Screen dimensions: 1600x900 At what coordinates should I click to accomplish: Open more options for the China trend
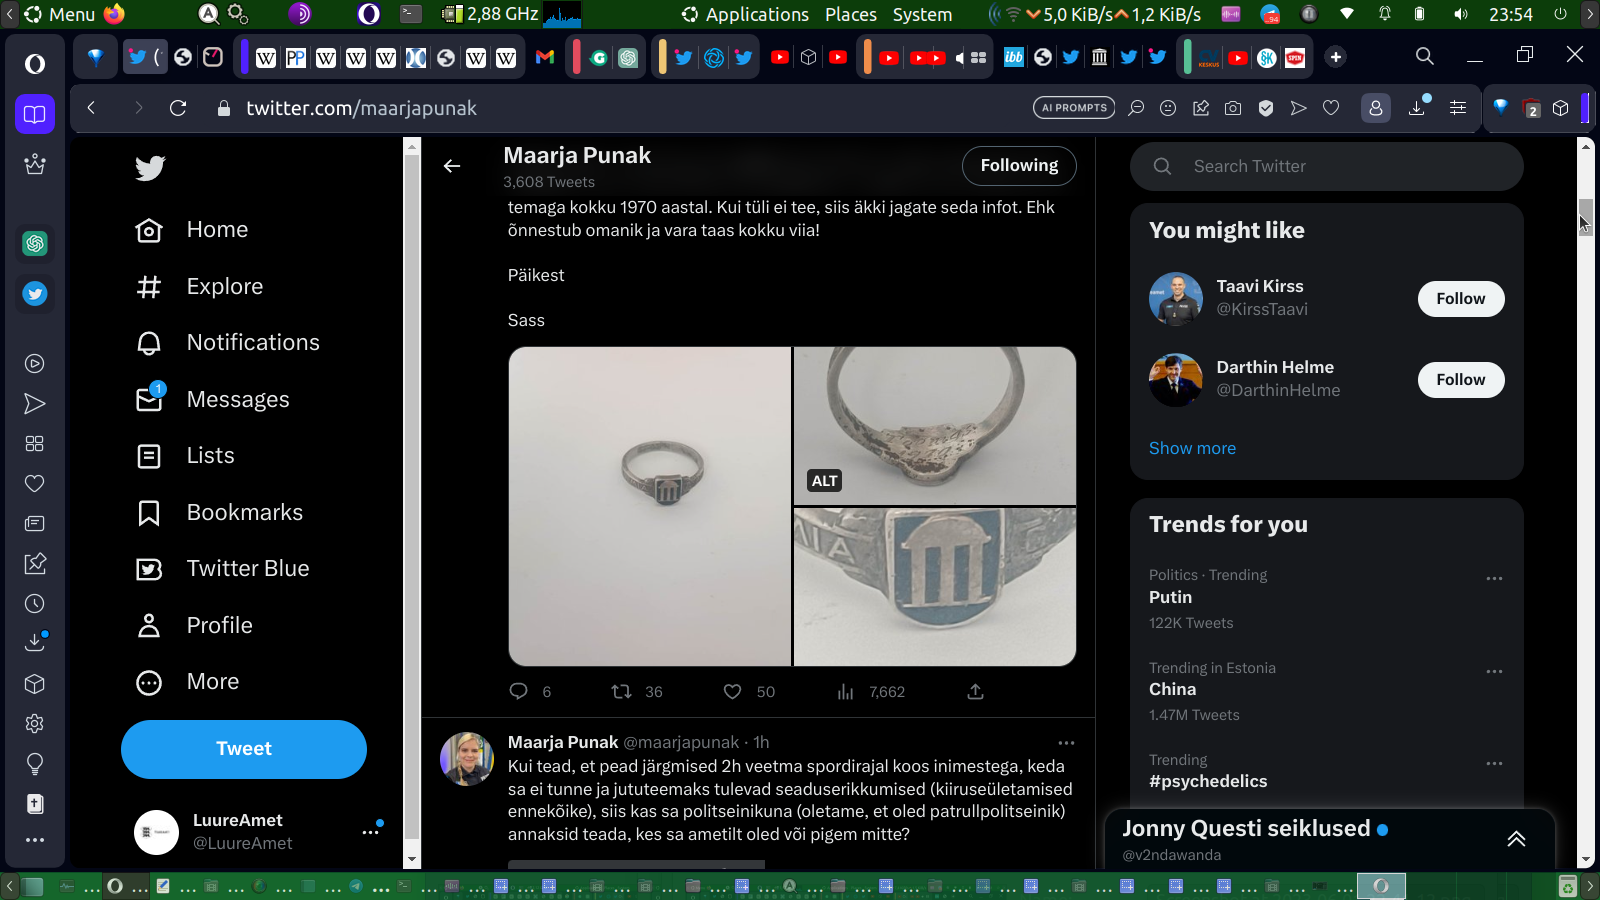[x=1494, y=672]
